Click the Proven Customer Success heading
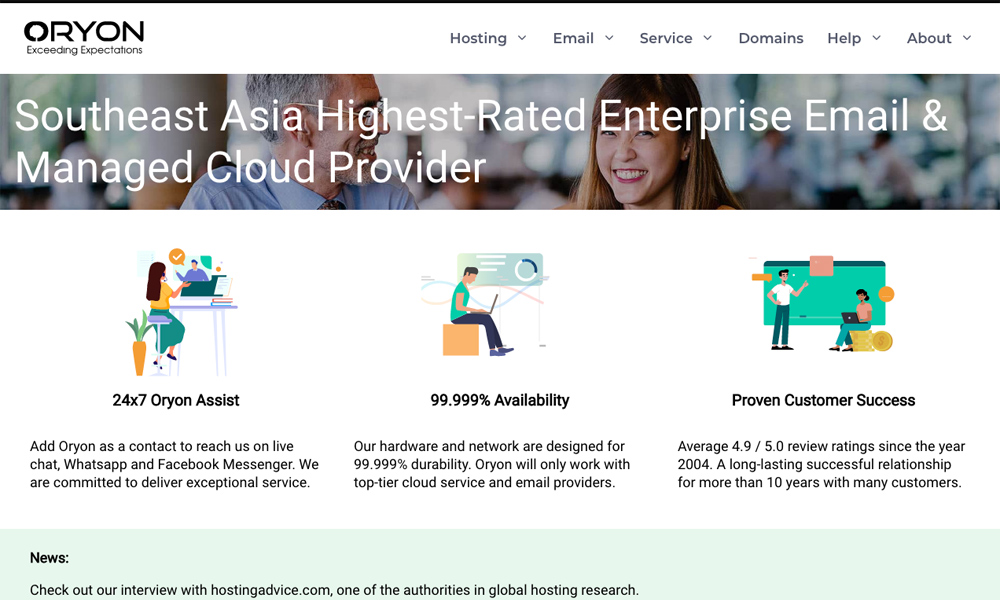Screen dimensions: 1000x600 pos(823,400)
